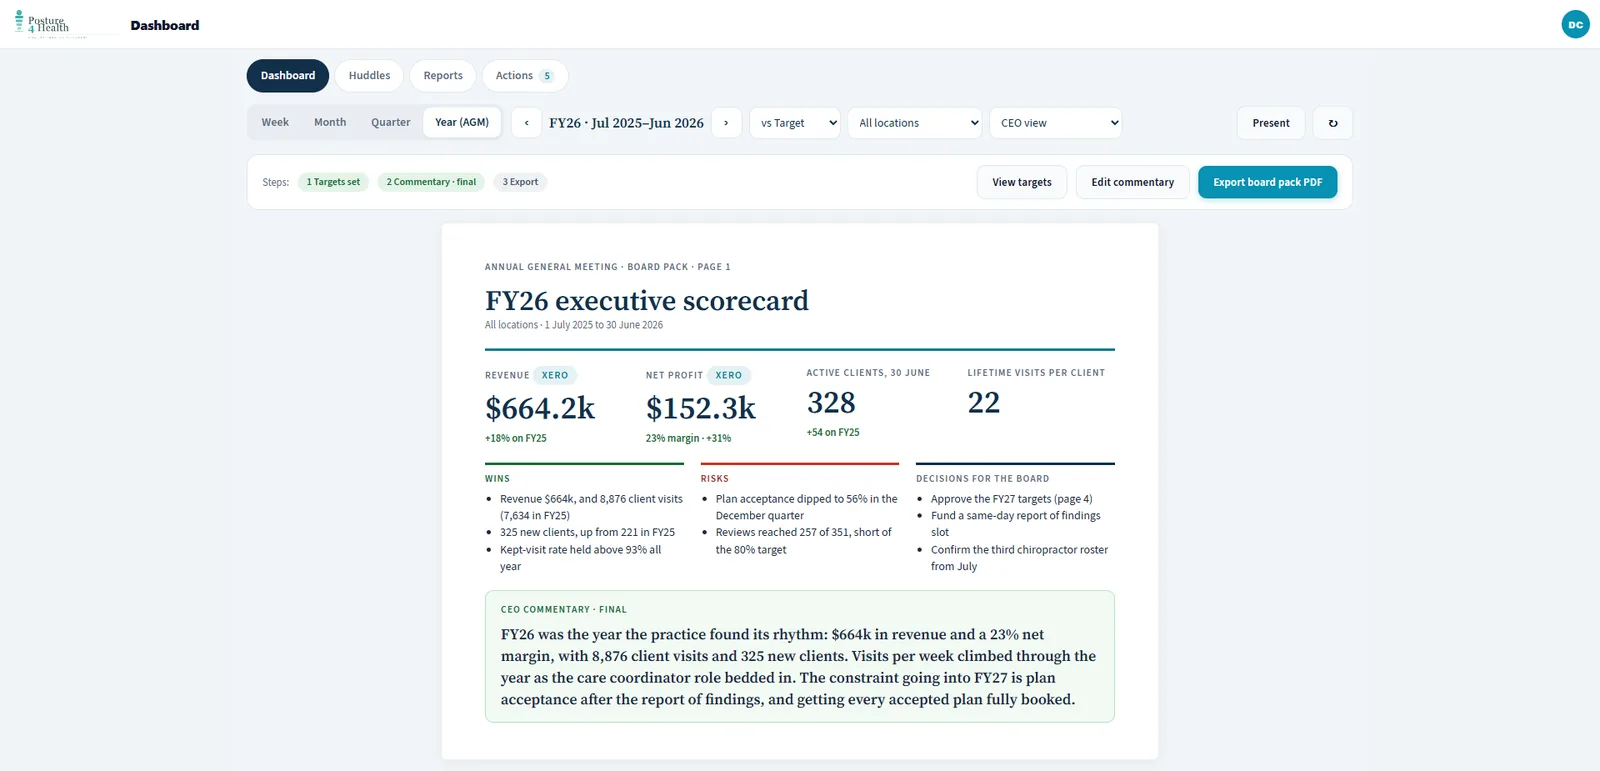
Task: Go to previous financial year arrow
Action: tap(526, 123)
